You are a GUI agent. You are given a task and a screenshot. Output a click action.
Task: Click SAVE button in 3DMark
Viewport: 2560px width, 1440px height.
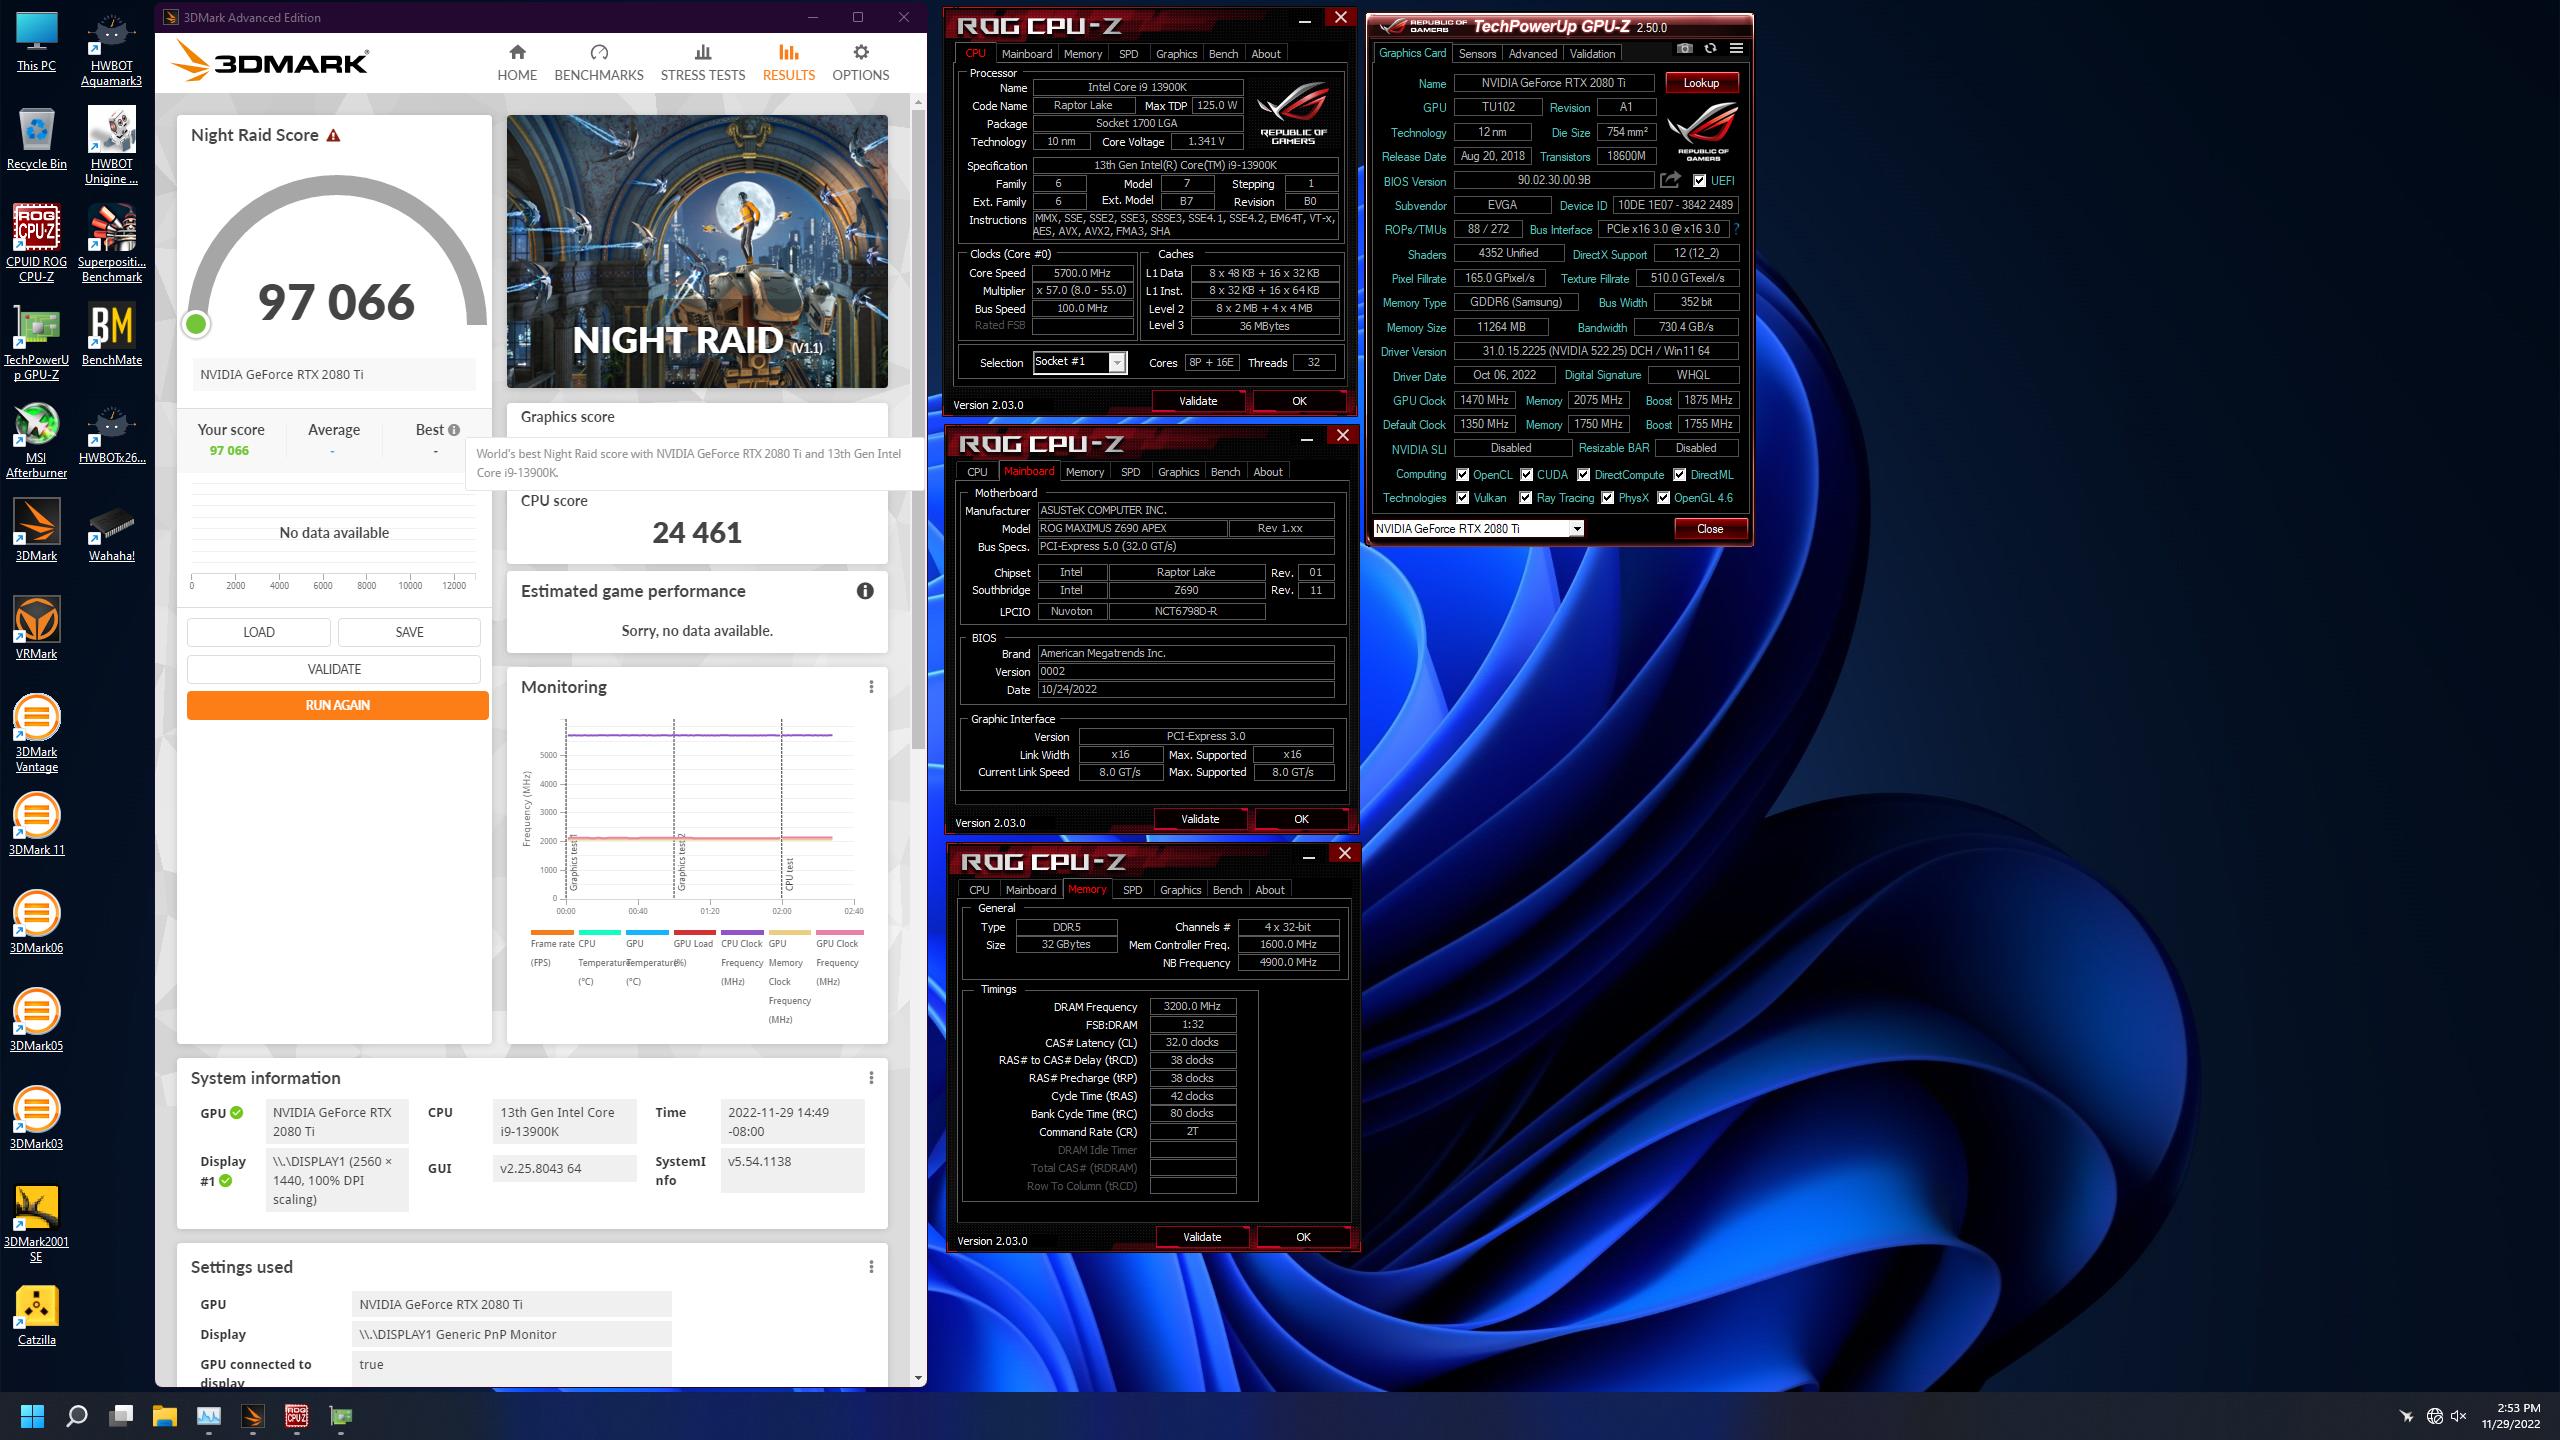pos(409,632)
